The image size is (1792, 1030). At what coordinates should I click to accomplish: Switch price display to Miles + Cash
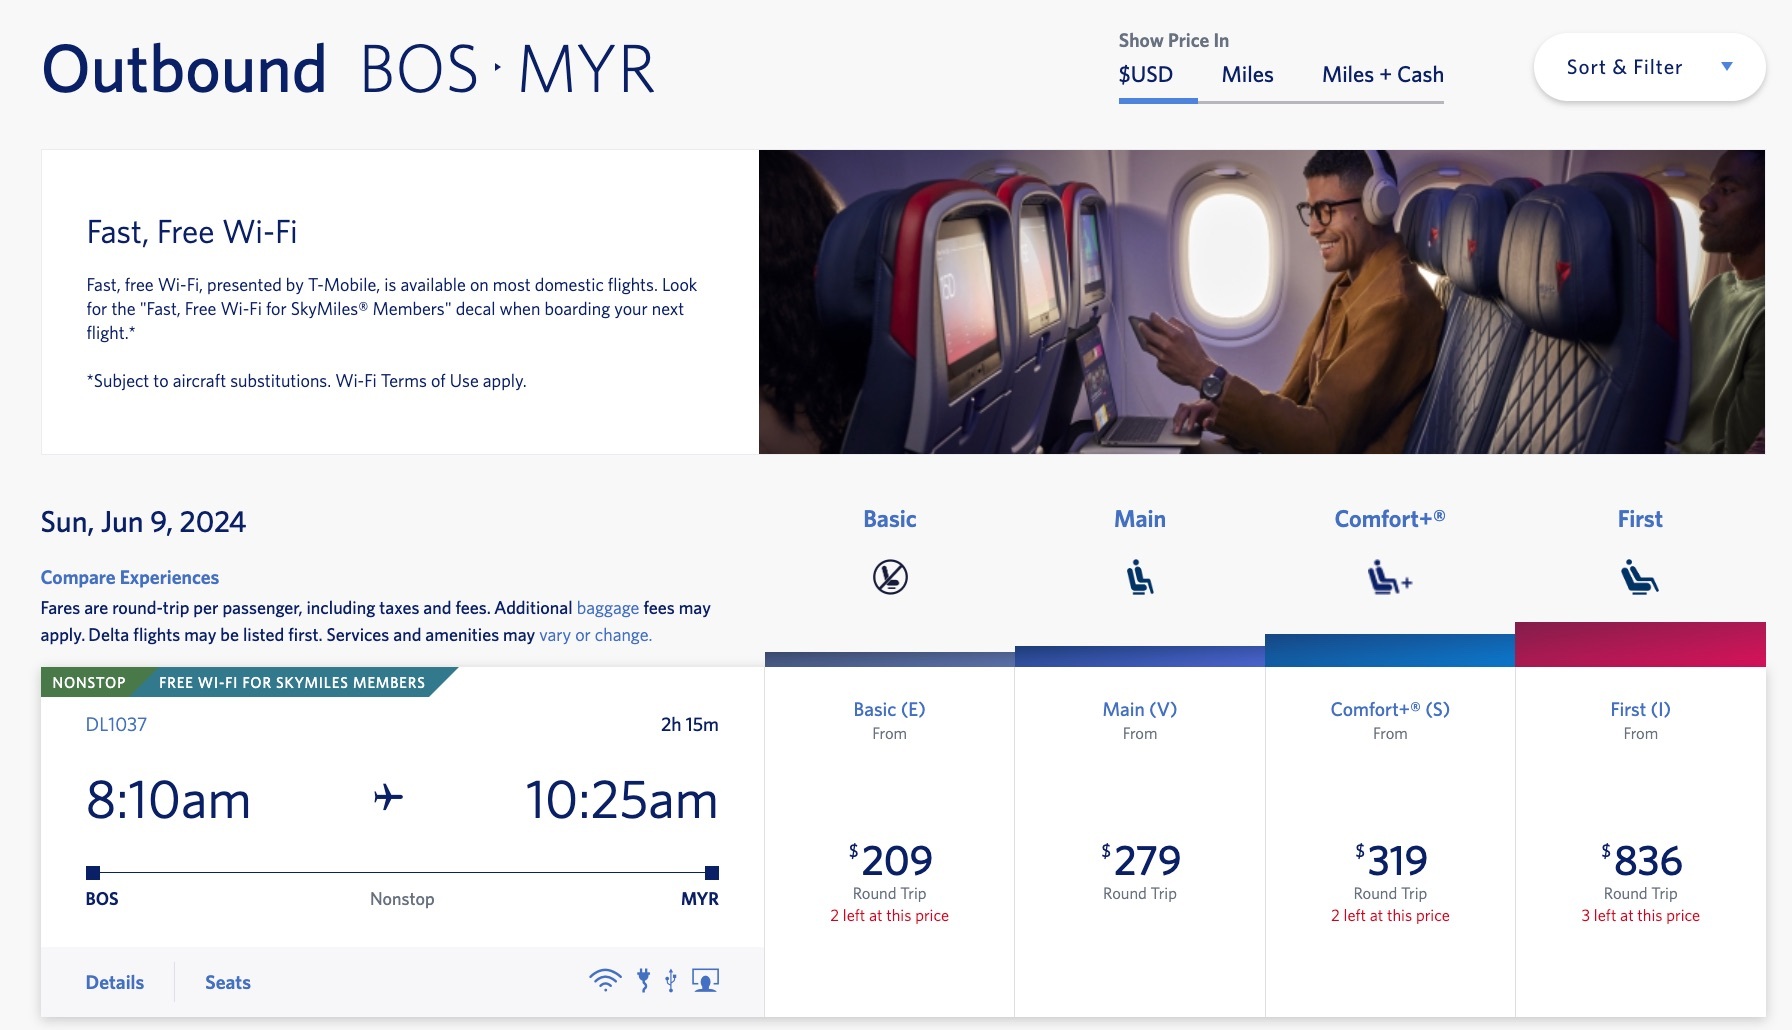click(1382, 75)
